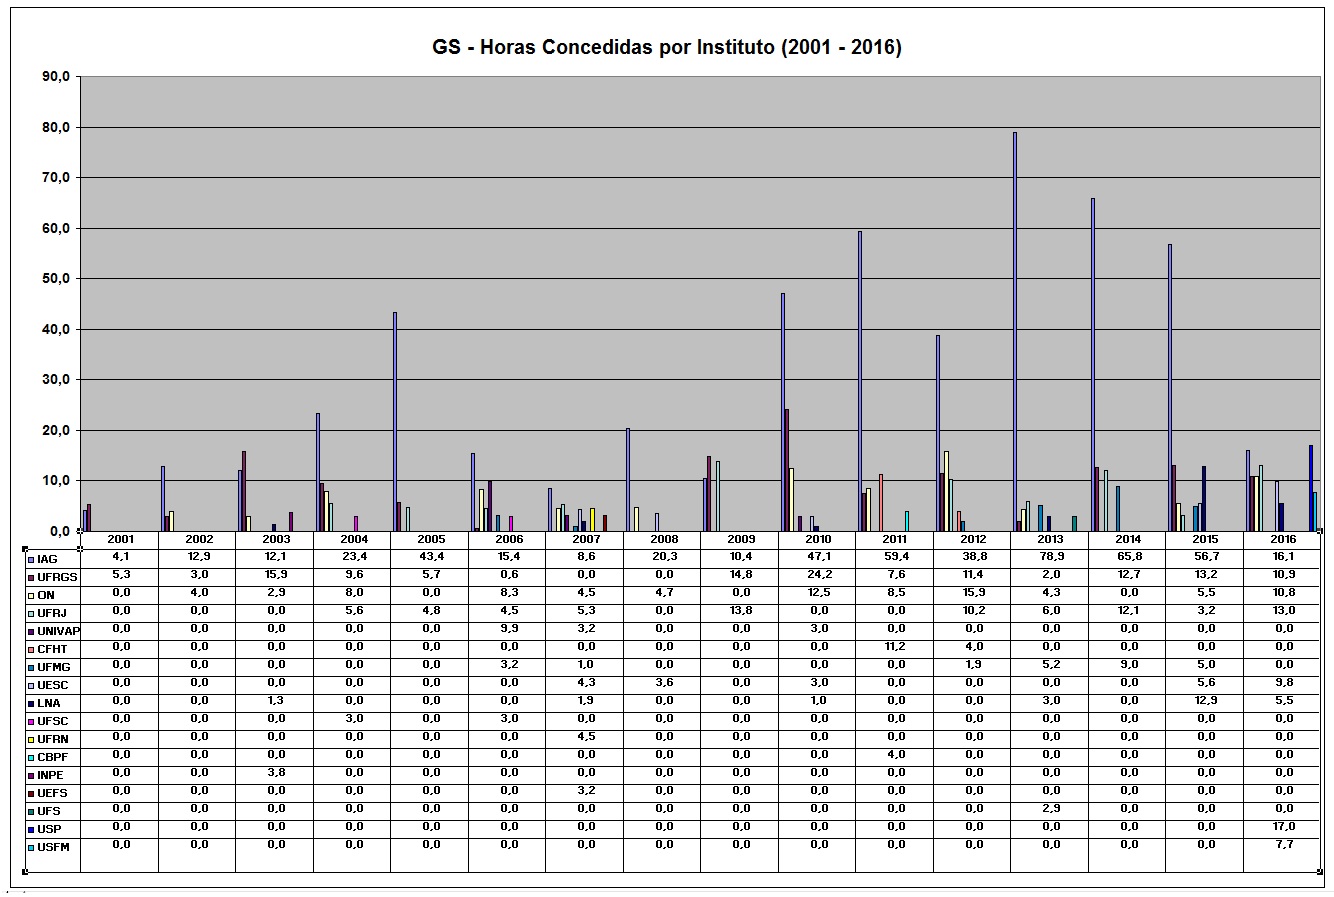Image resolution: width=1334 pixels, height=897 pixels.
Task: Select the UFRGS legend color marker
Action: tap(31, 577)
